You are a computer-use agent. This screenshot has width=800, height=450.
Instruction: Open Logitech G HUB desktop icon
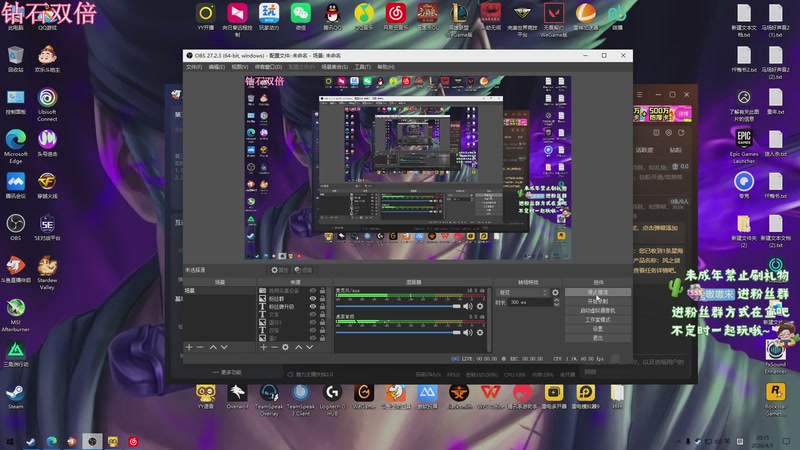point(332,400)
